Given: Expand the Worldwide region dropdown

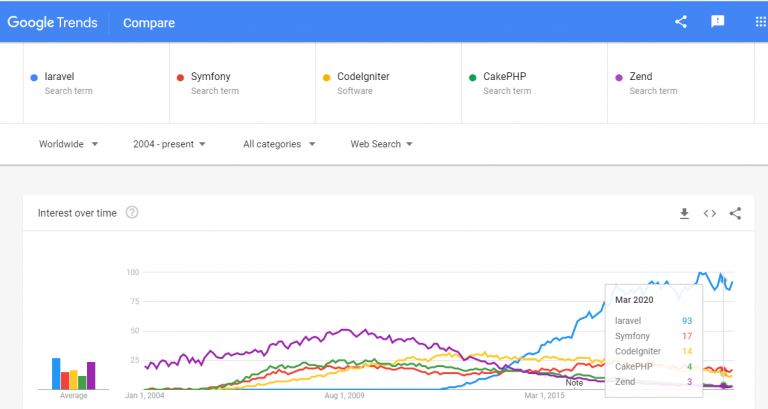Looking at the screenshot, I should tap(68, 144).
